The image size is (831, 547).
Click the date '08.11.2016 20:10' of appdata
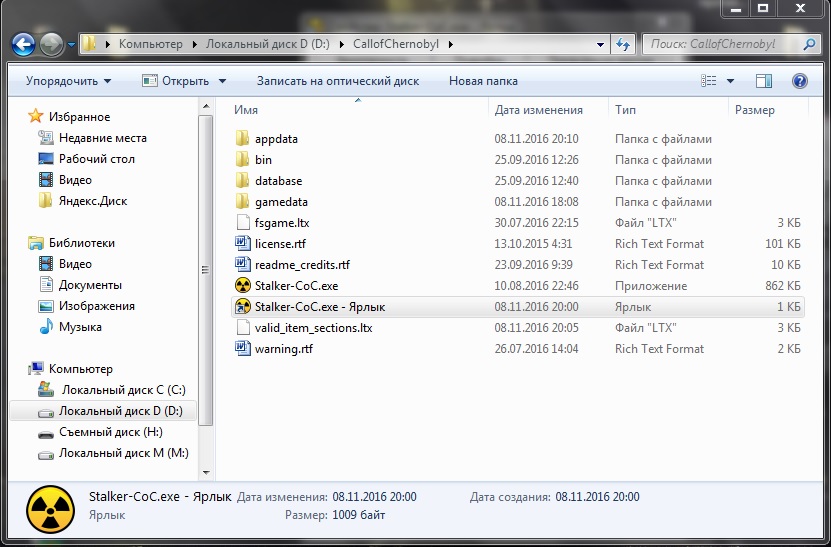coord(536,139)
